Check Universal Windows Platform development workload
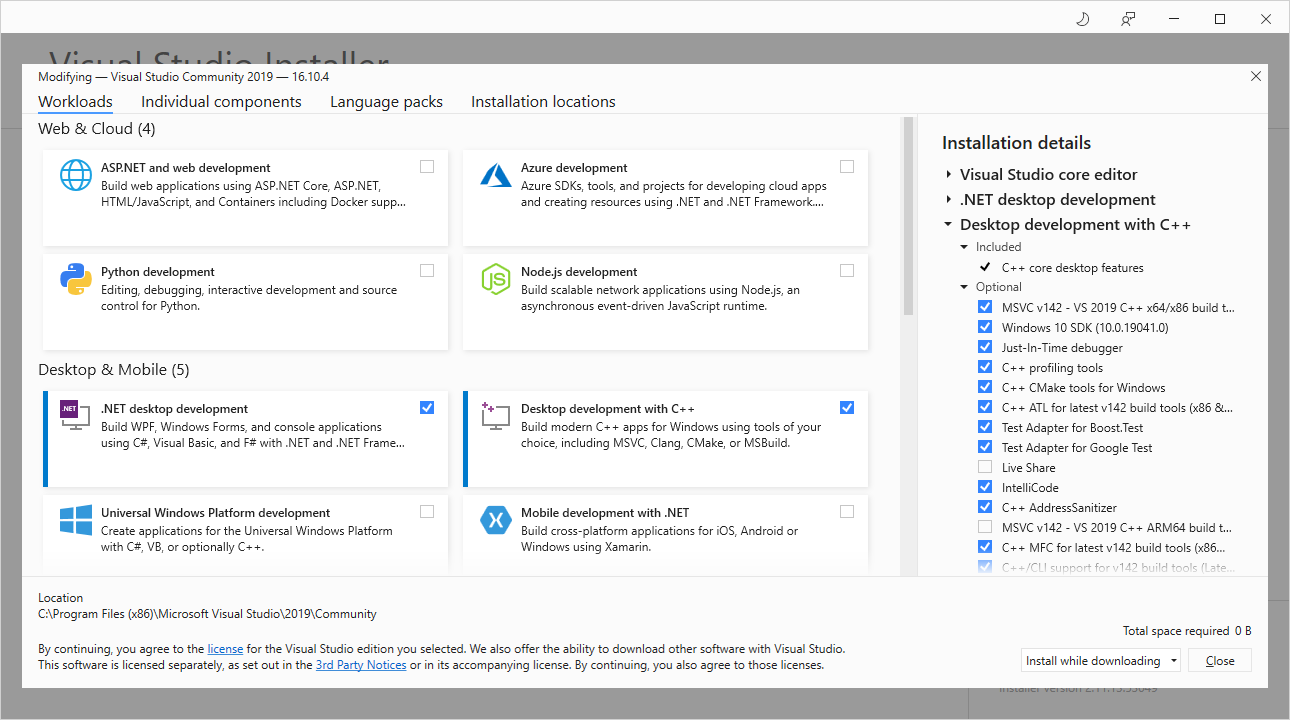Viewport: 1290px width, 720px height. [427, 512]
